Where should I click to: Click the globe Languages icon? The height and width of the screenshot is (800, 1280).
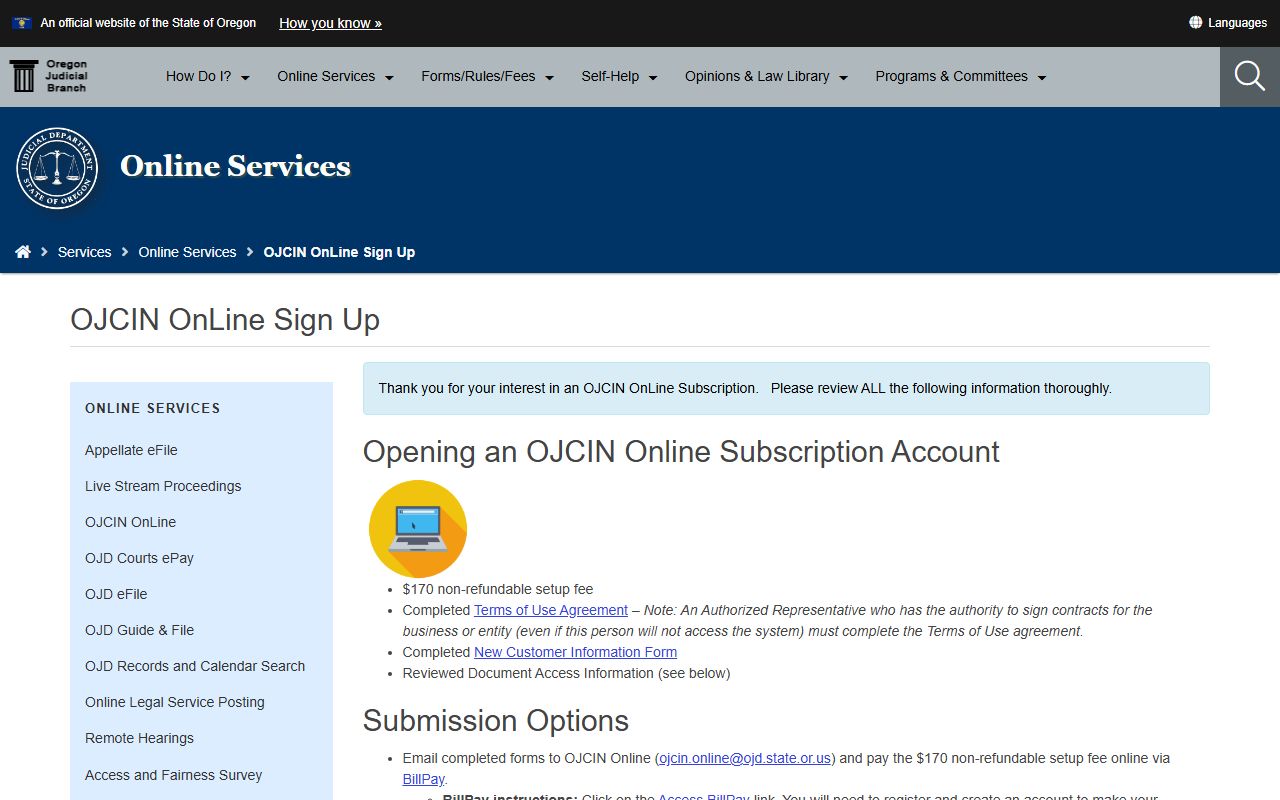pyautogui.click(x=1195, y=22)
